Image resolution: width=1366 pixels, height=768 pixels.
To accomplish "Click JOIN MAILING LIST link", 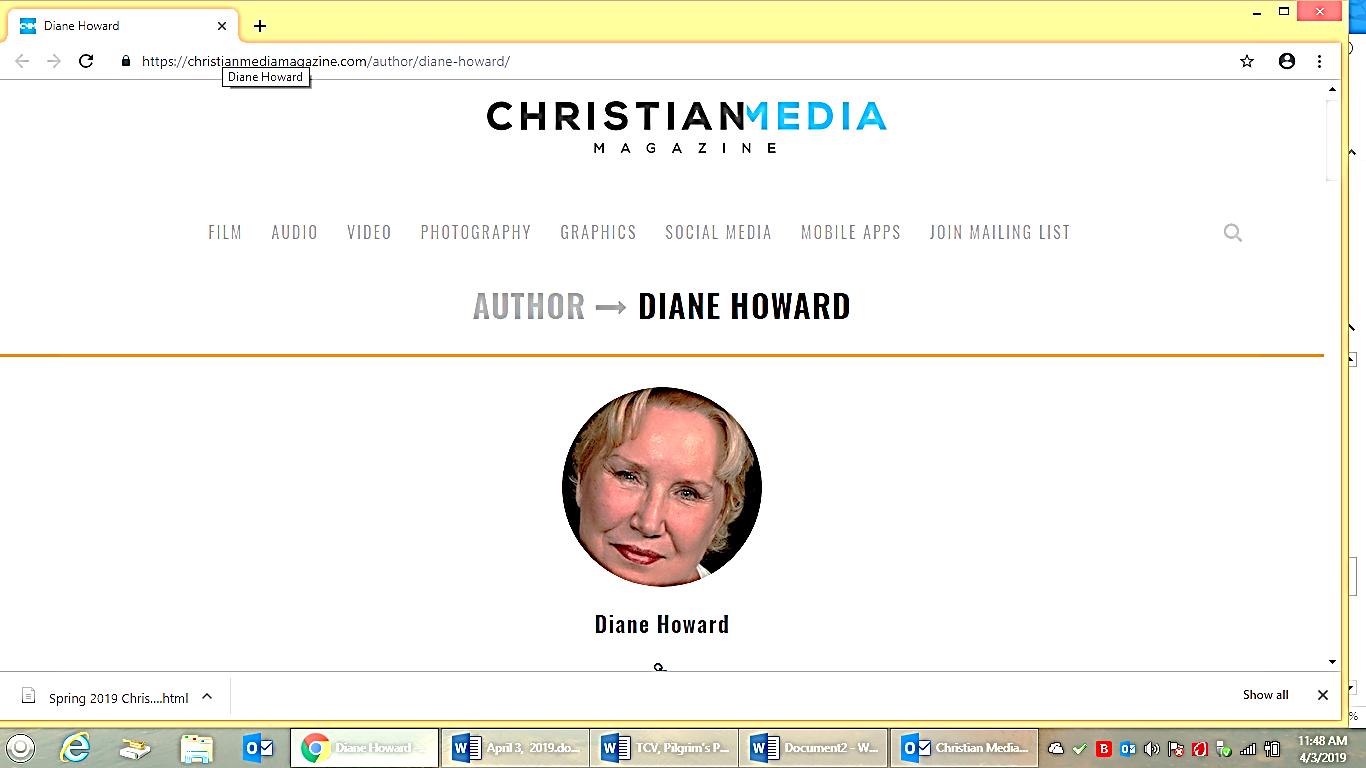I will pos(999,232).
